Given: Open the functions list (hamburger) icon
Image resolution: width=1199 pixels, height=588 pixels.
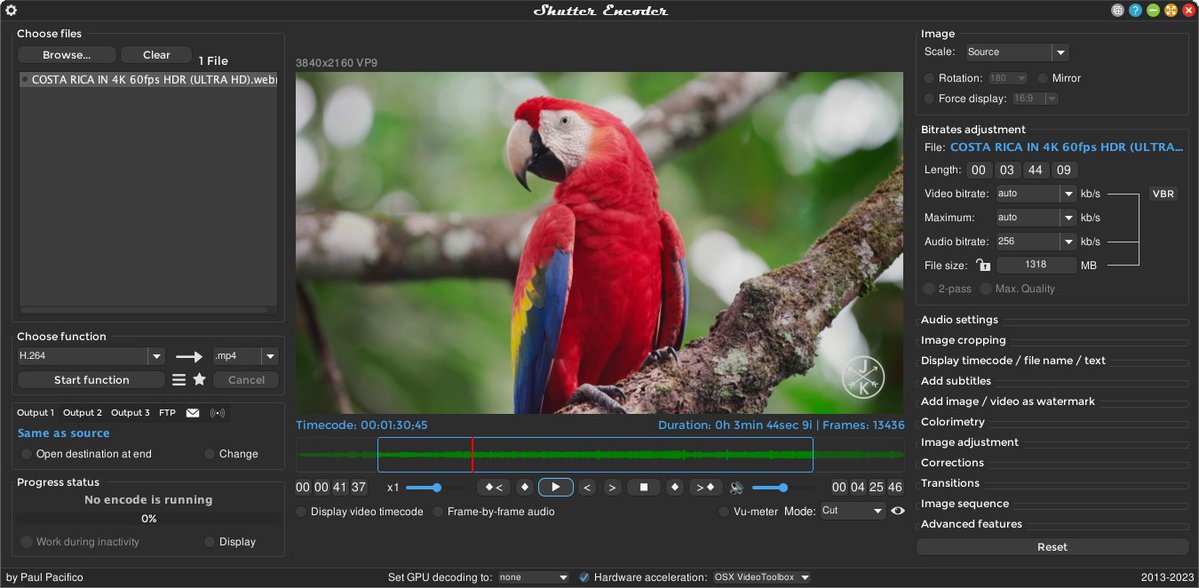Looking at the screenshot, I should pos(178,379).
